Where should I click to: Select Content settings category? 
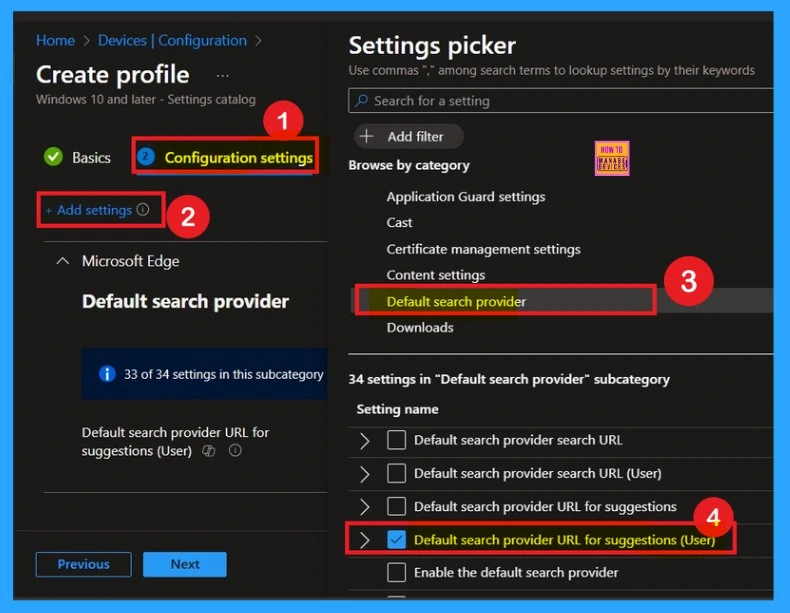(435, 275)
